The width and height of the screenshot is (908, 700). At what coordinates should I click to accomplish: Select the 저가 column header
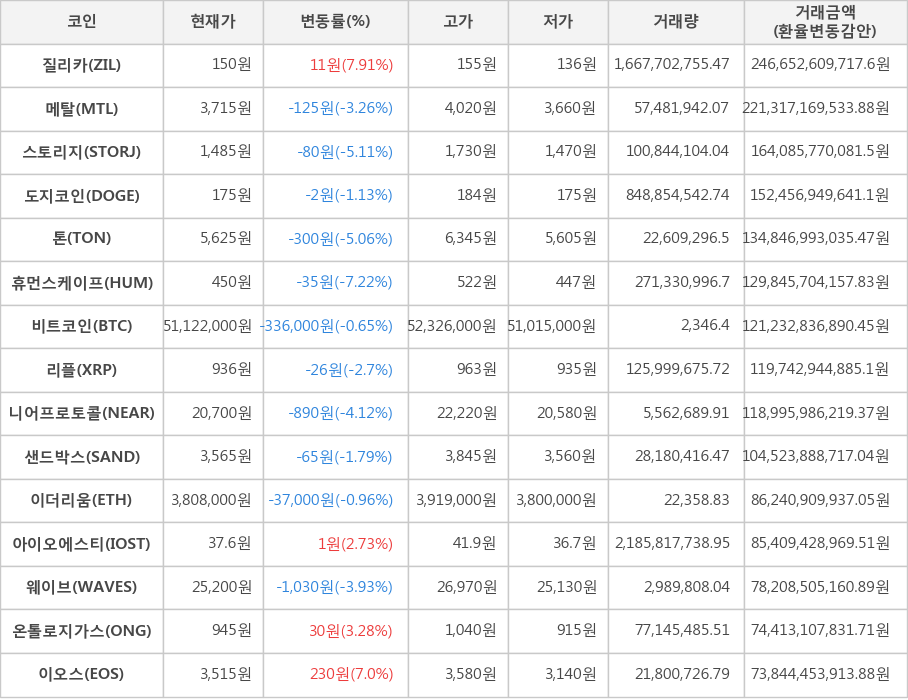pyautogui.click(x=558, y=22)
